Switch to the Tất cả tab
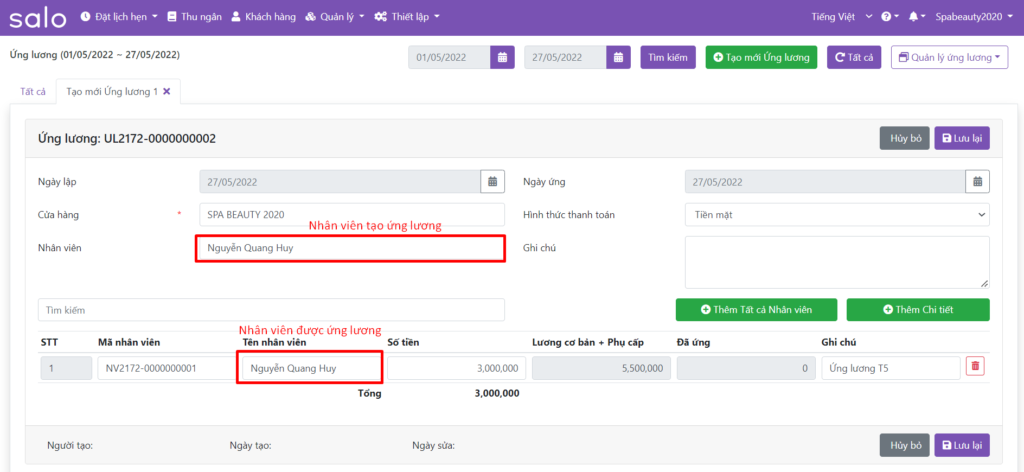The image size is (1024, 472). 32,91
